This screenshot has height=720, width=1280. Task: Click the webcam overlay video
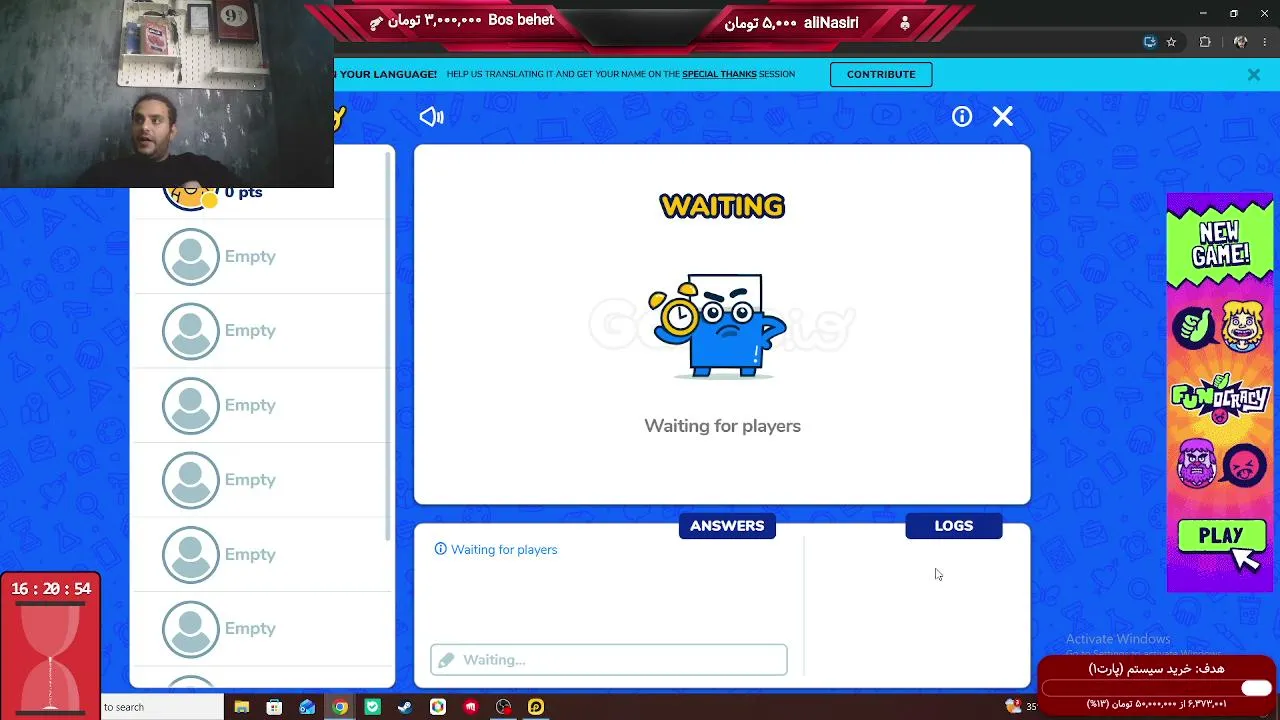(167, 94)
